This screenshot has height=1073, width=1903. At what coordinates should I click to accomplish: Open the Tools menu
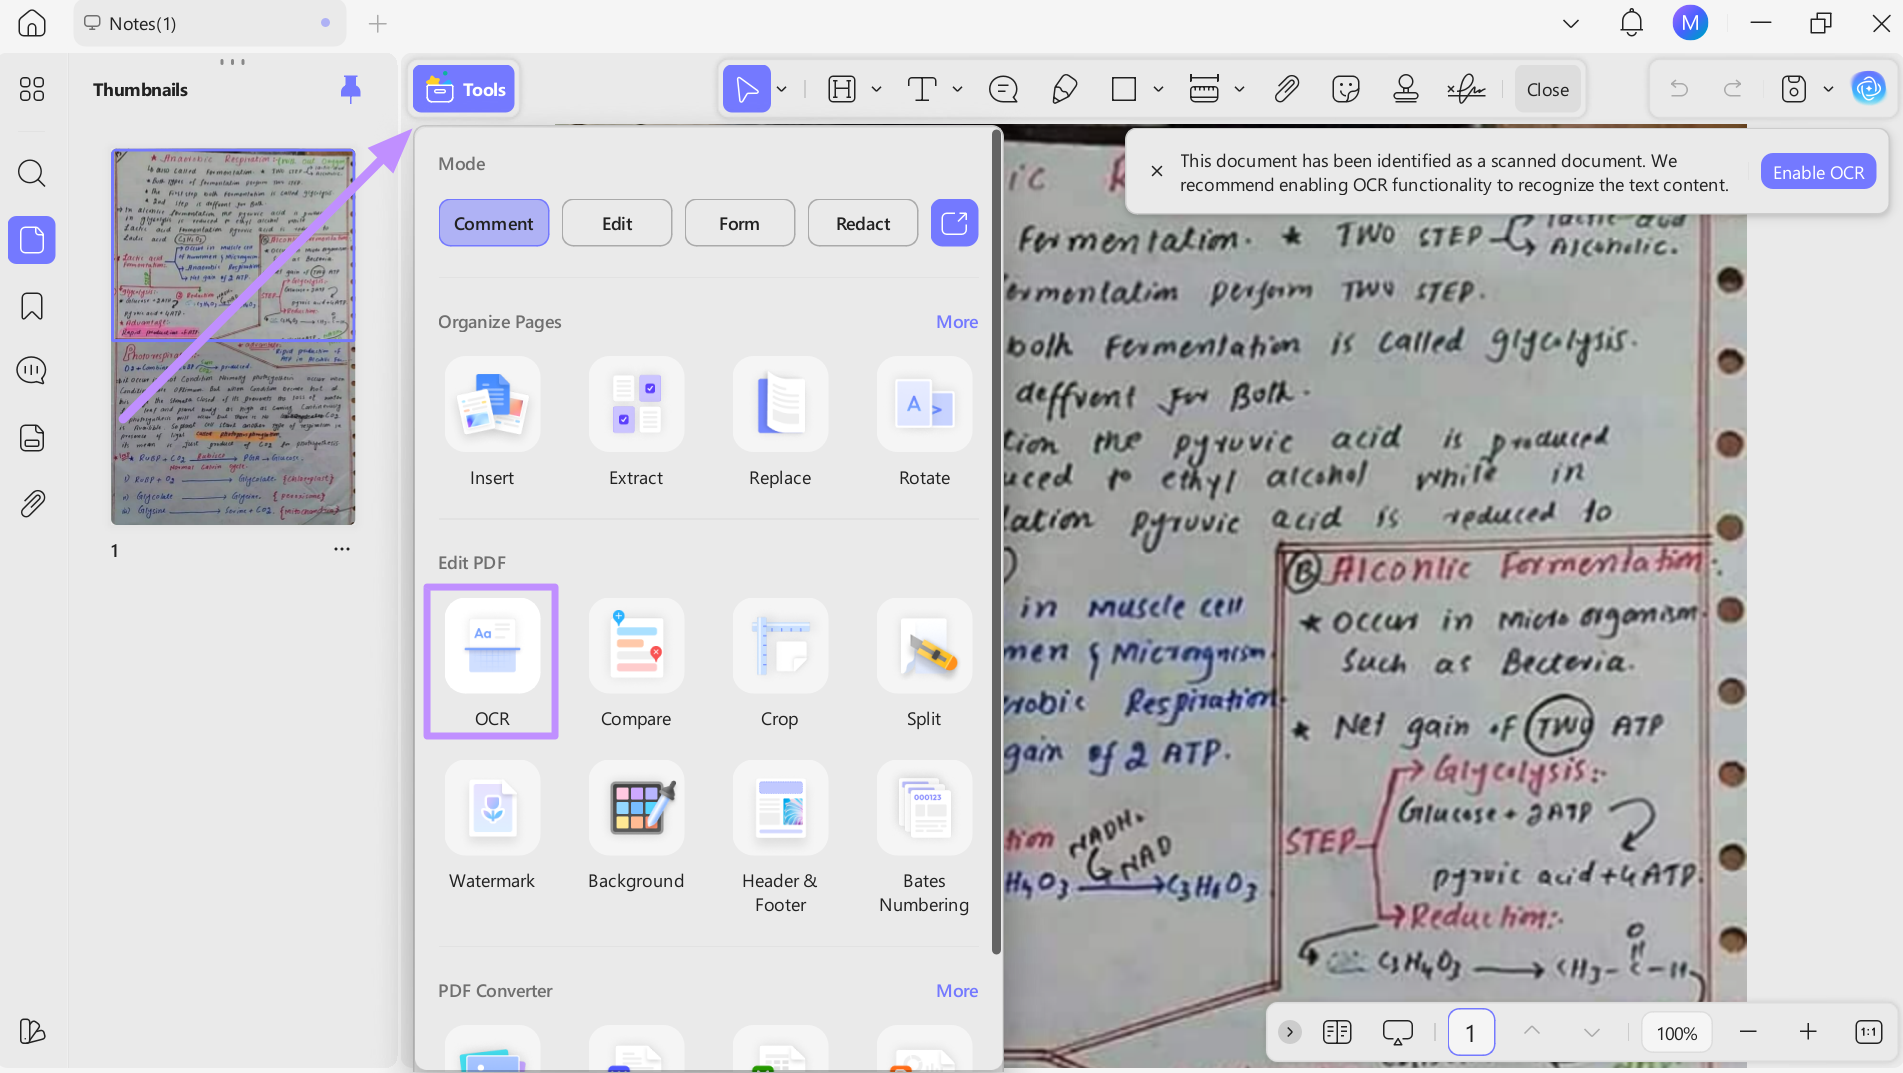tap(464, 89)
